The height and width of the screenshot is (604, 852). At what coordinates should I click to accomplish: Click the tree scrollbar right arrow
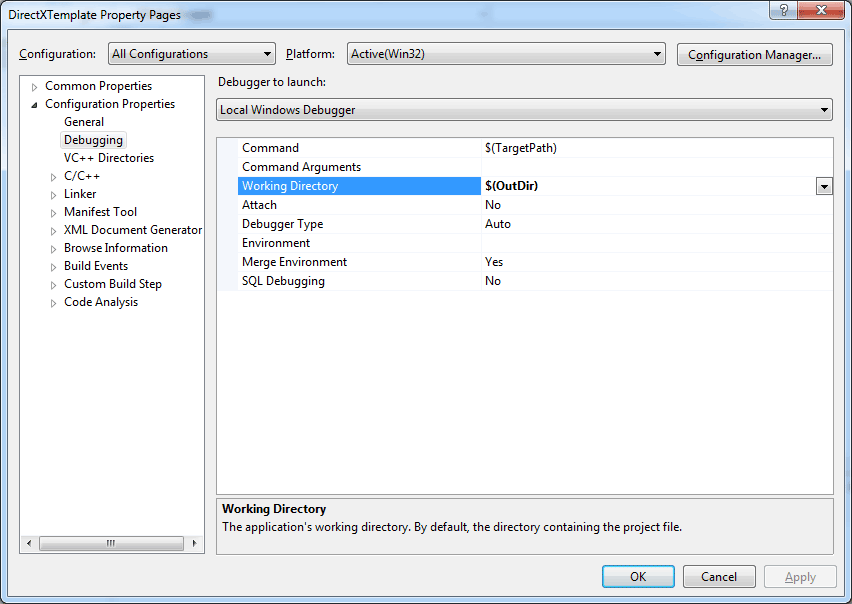[195, 543]
